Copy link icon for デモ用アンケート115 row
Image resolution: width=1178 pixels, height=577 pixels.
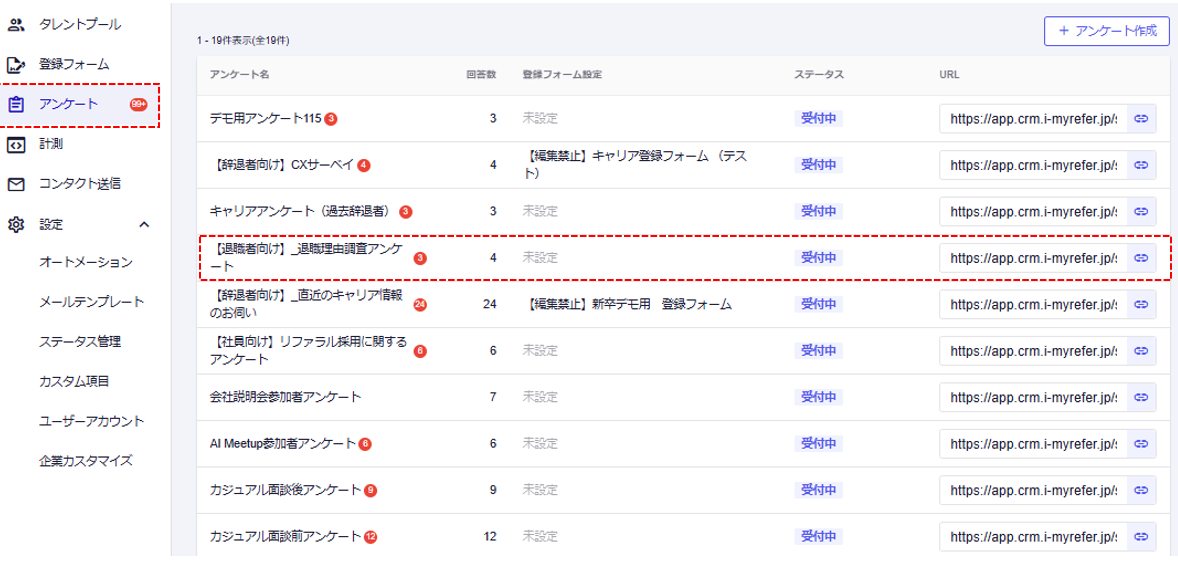pos(1141,119)
